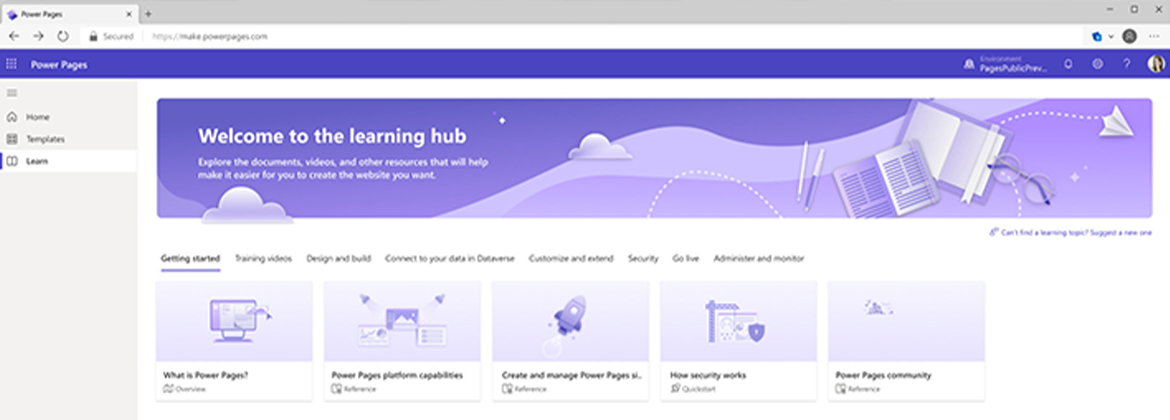Open browser extension icon in toolbar

pyautogui.click(x=1098, y=36)
